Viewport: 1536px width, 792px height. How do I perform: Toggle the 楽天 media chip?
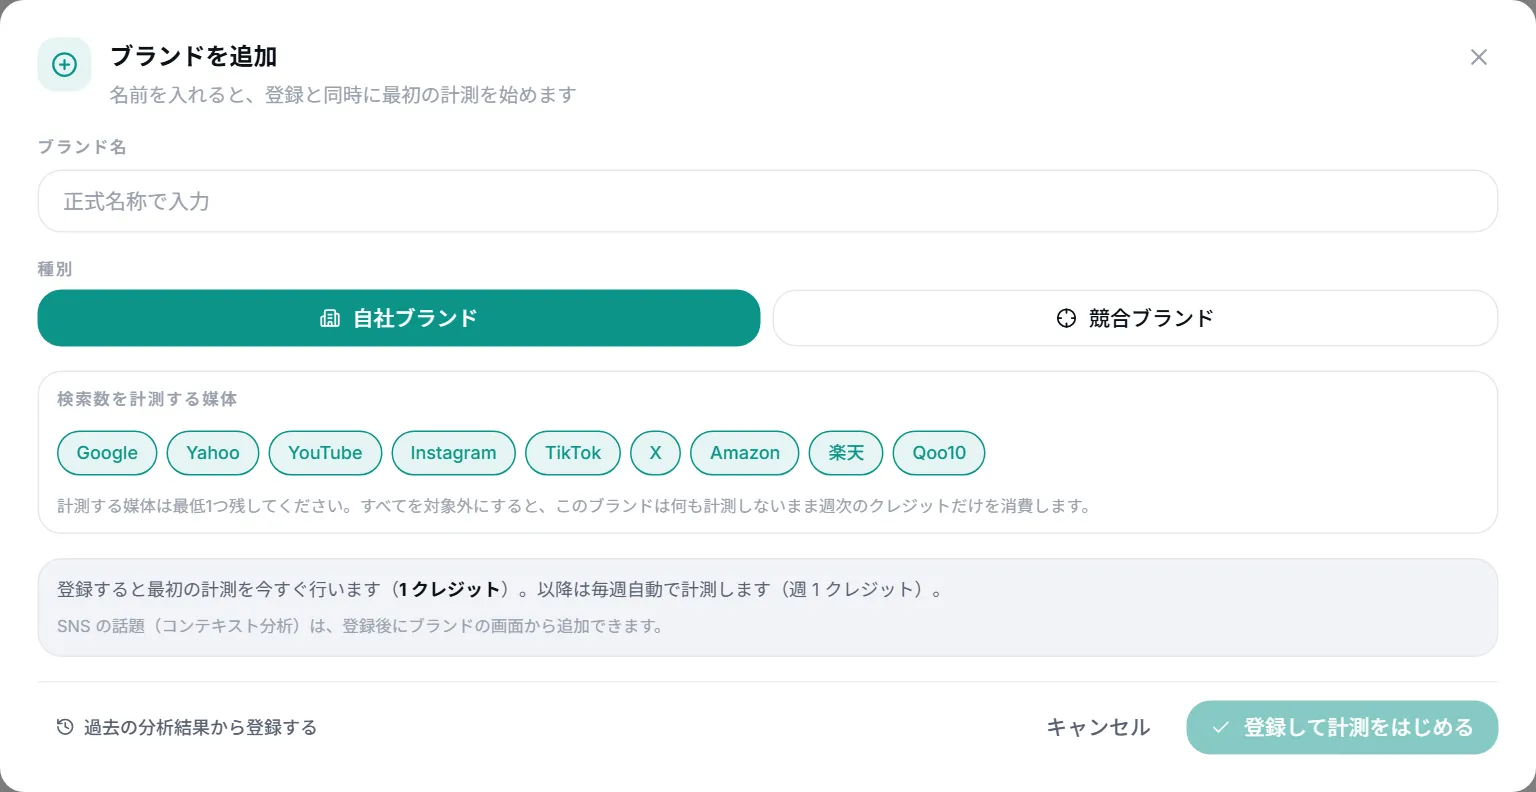pyautogui.click(x=846, y=453)
